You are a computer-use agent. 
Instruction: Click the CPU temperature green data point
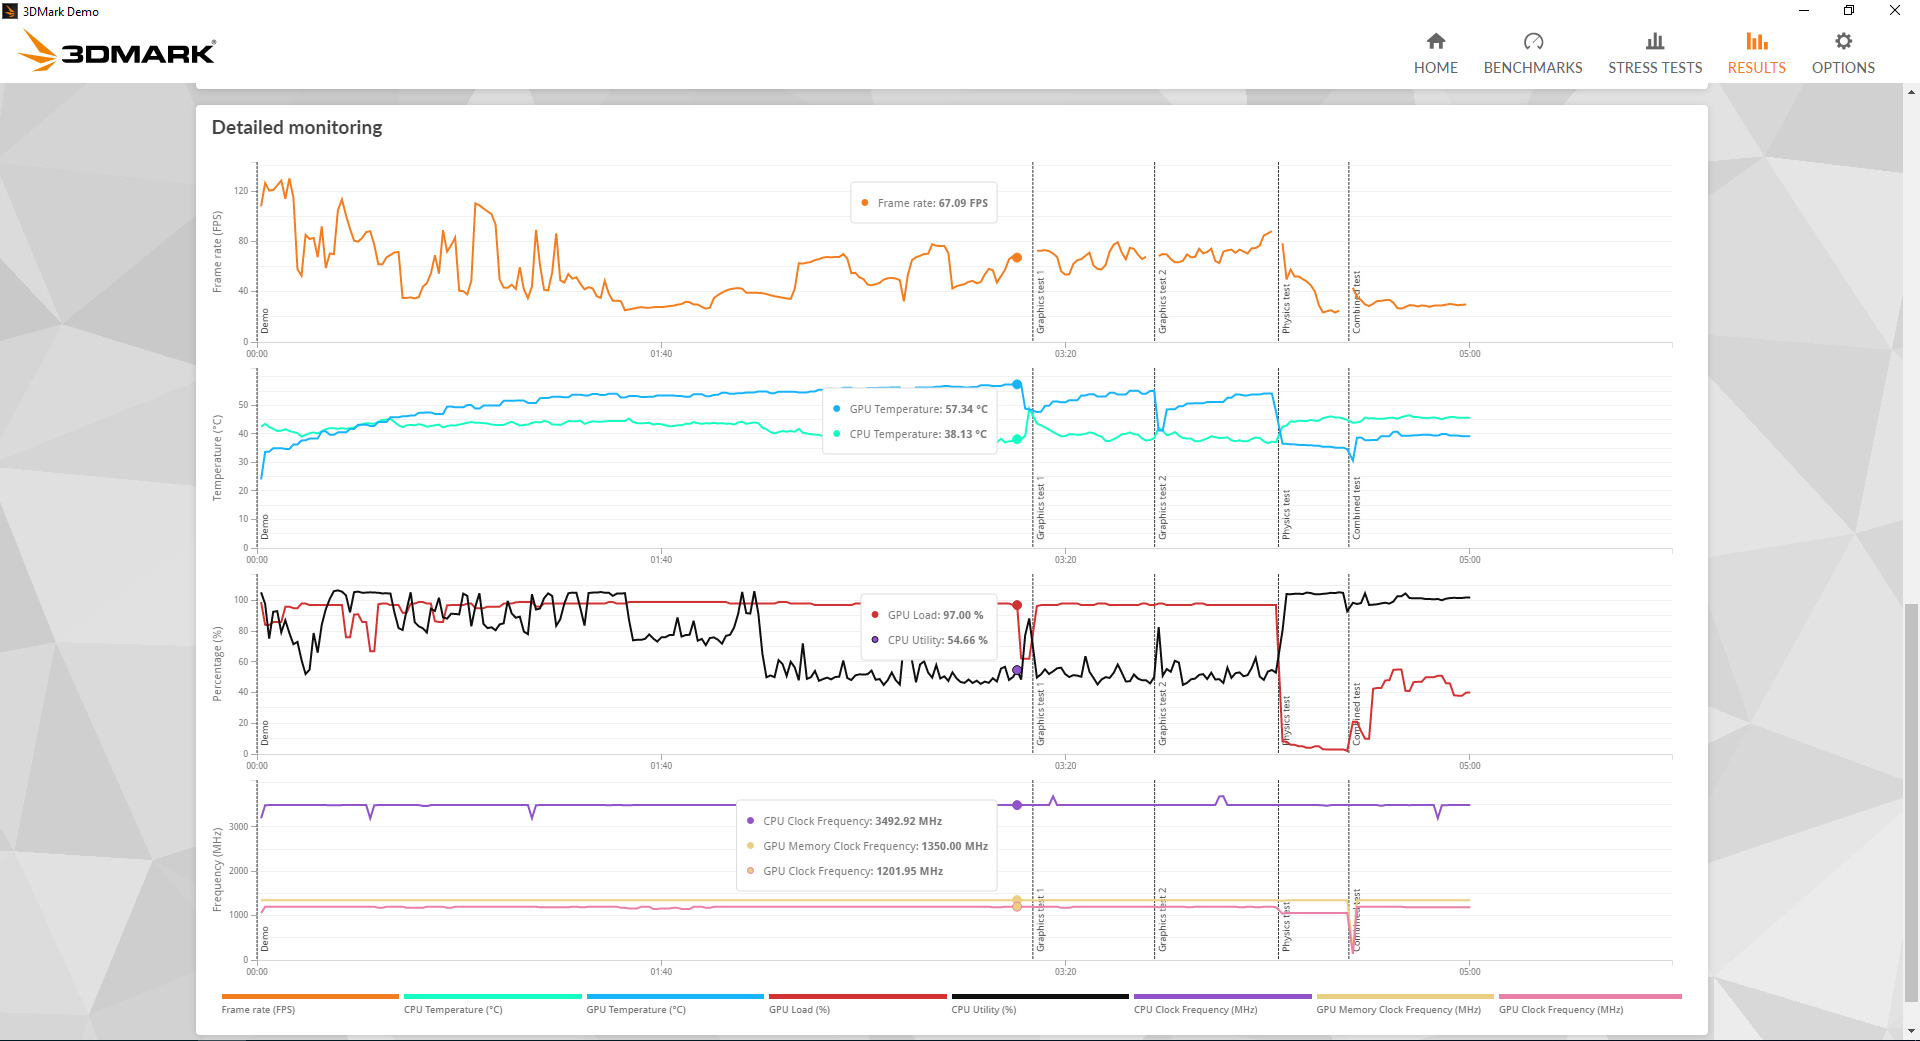pyautogui.click(x=1017, y=439)
